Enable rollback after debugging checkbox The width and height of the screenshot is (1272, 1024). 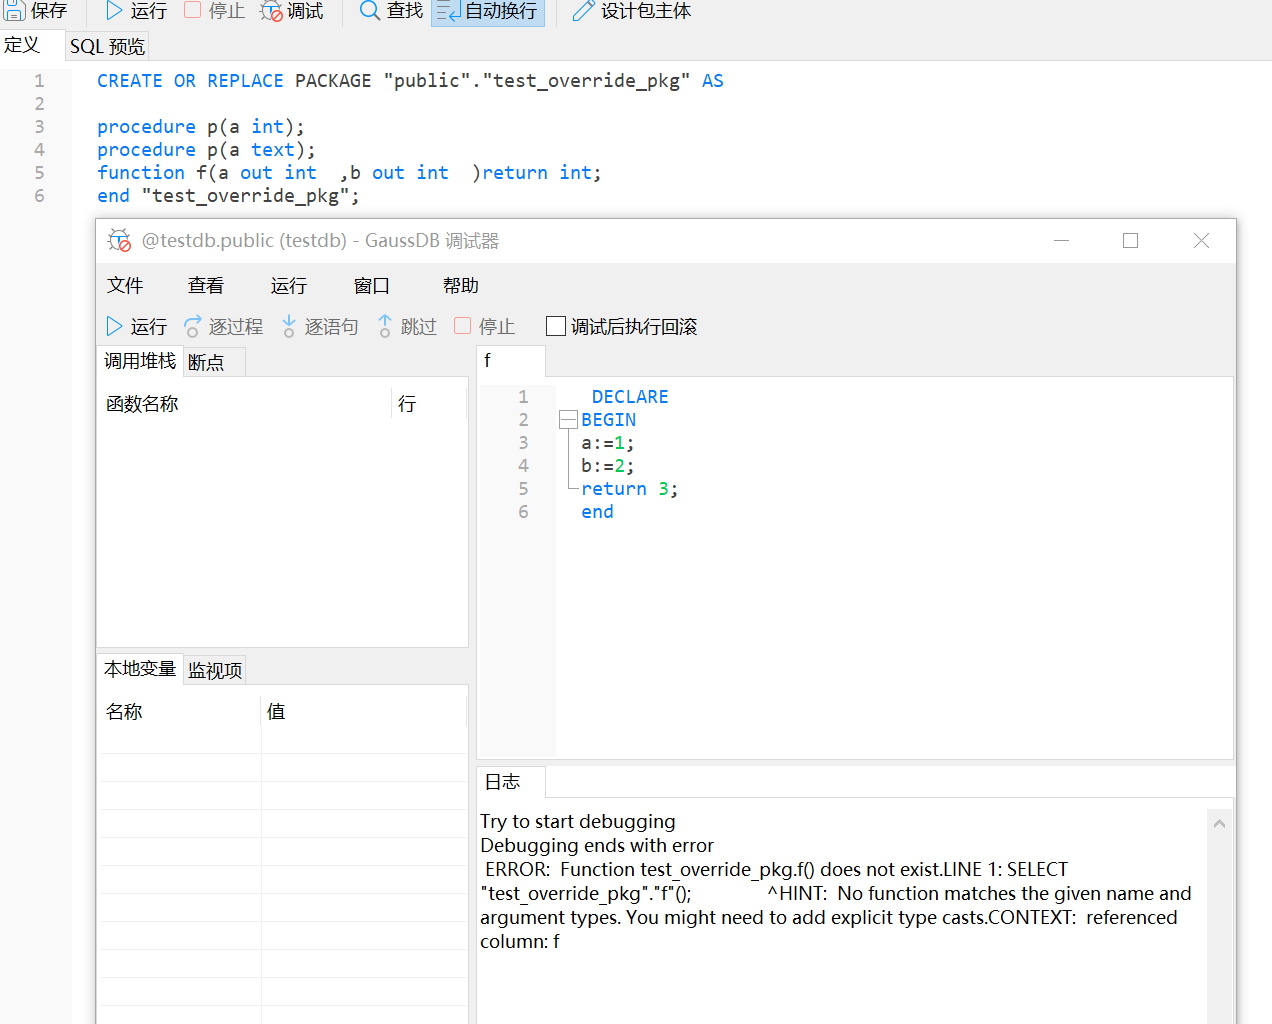click(x=556, y=326)
